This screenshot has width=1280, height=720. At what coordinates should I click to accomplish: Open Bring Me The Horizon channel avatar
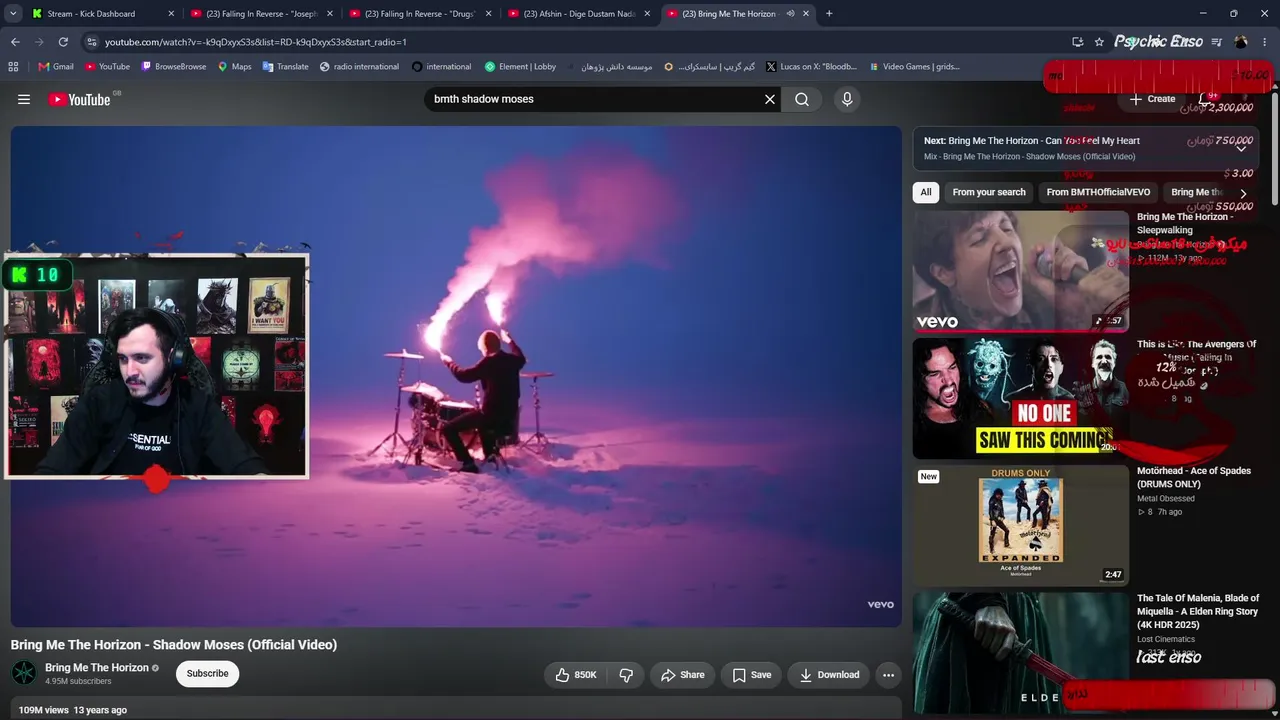click(24, 673)
